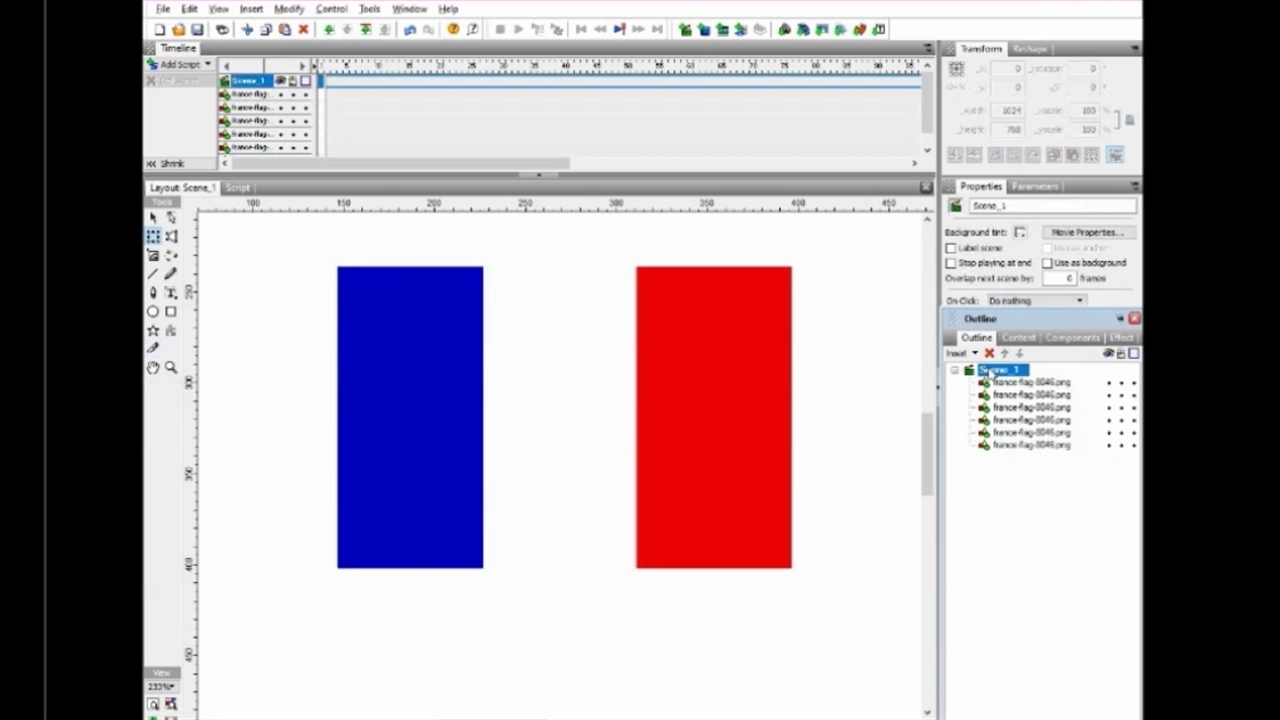
Task: Select the star AutoShape tool
Action: [x=153, y=331]
